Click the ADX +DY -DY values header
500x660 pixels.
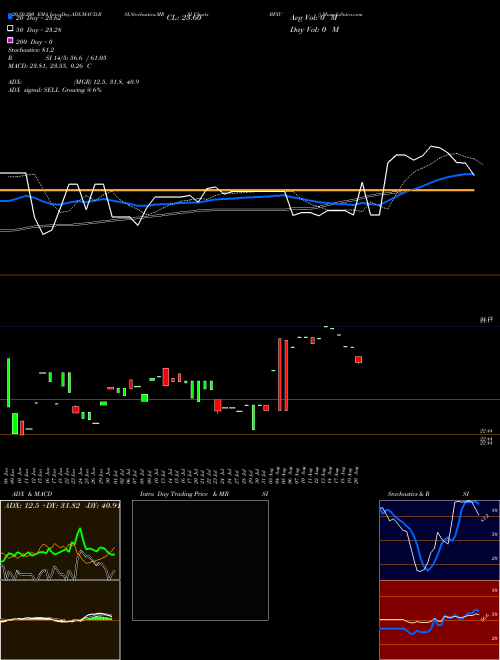[x=62, y=505]
